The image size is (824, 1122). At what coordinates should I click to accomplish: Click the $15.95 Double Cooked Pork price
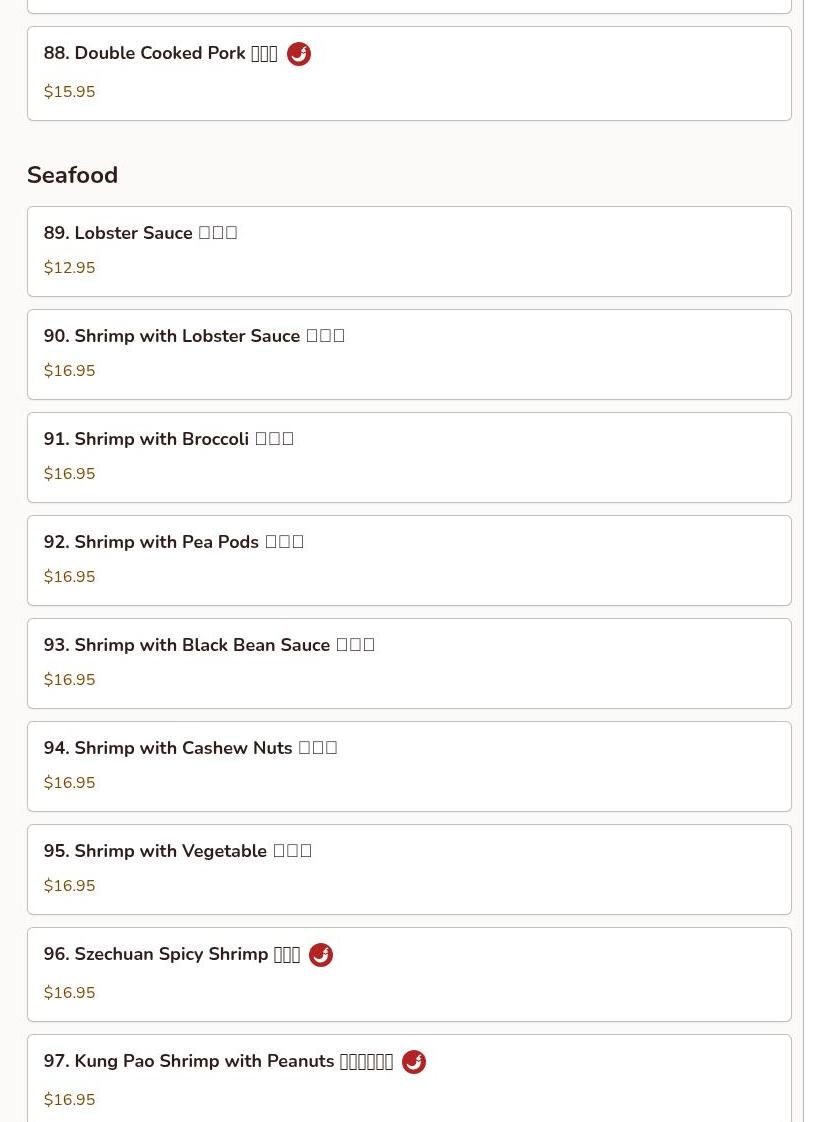69,92
